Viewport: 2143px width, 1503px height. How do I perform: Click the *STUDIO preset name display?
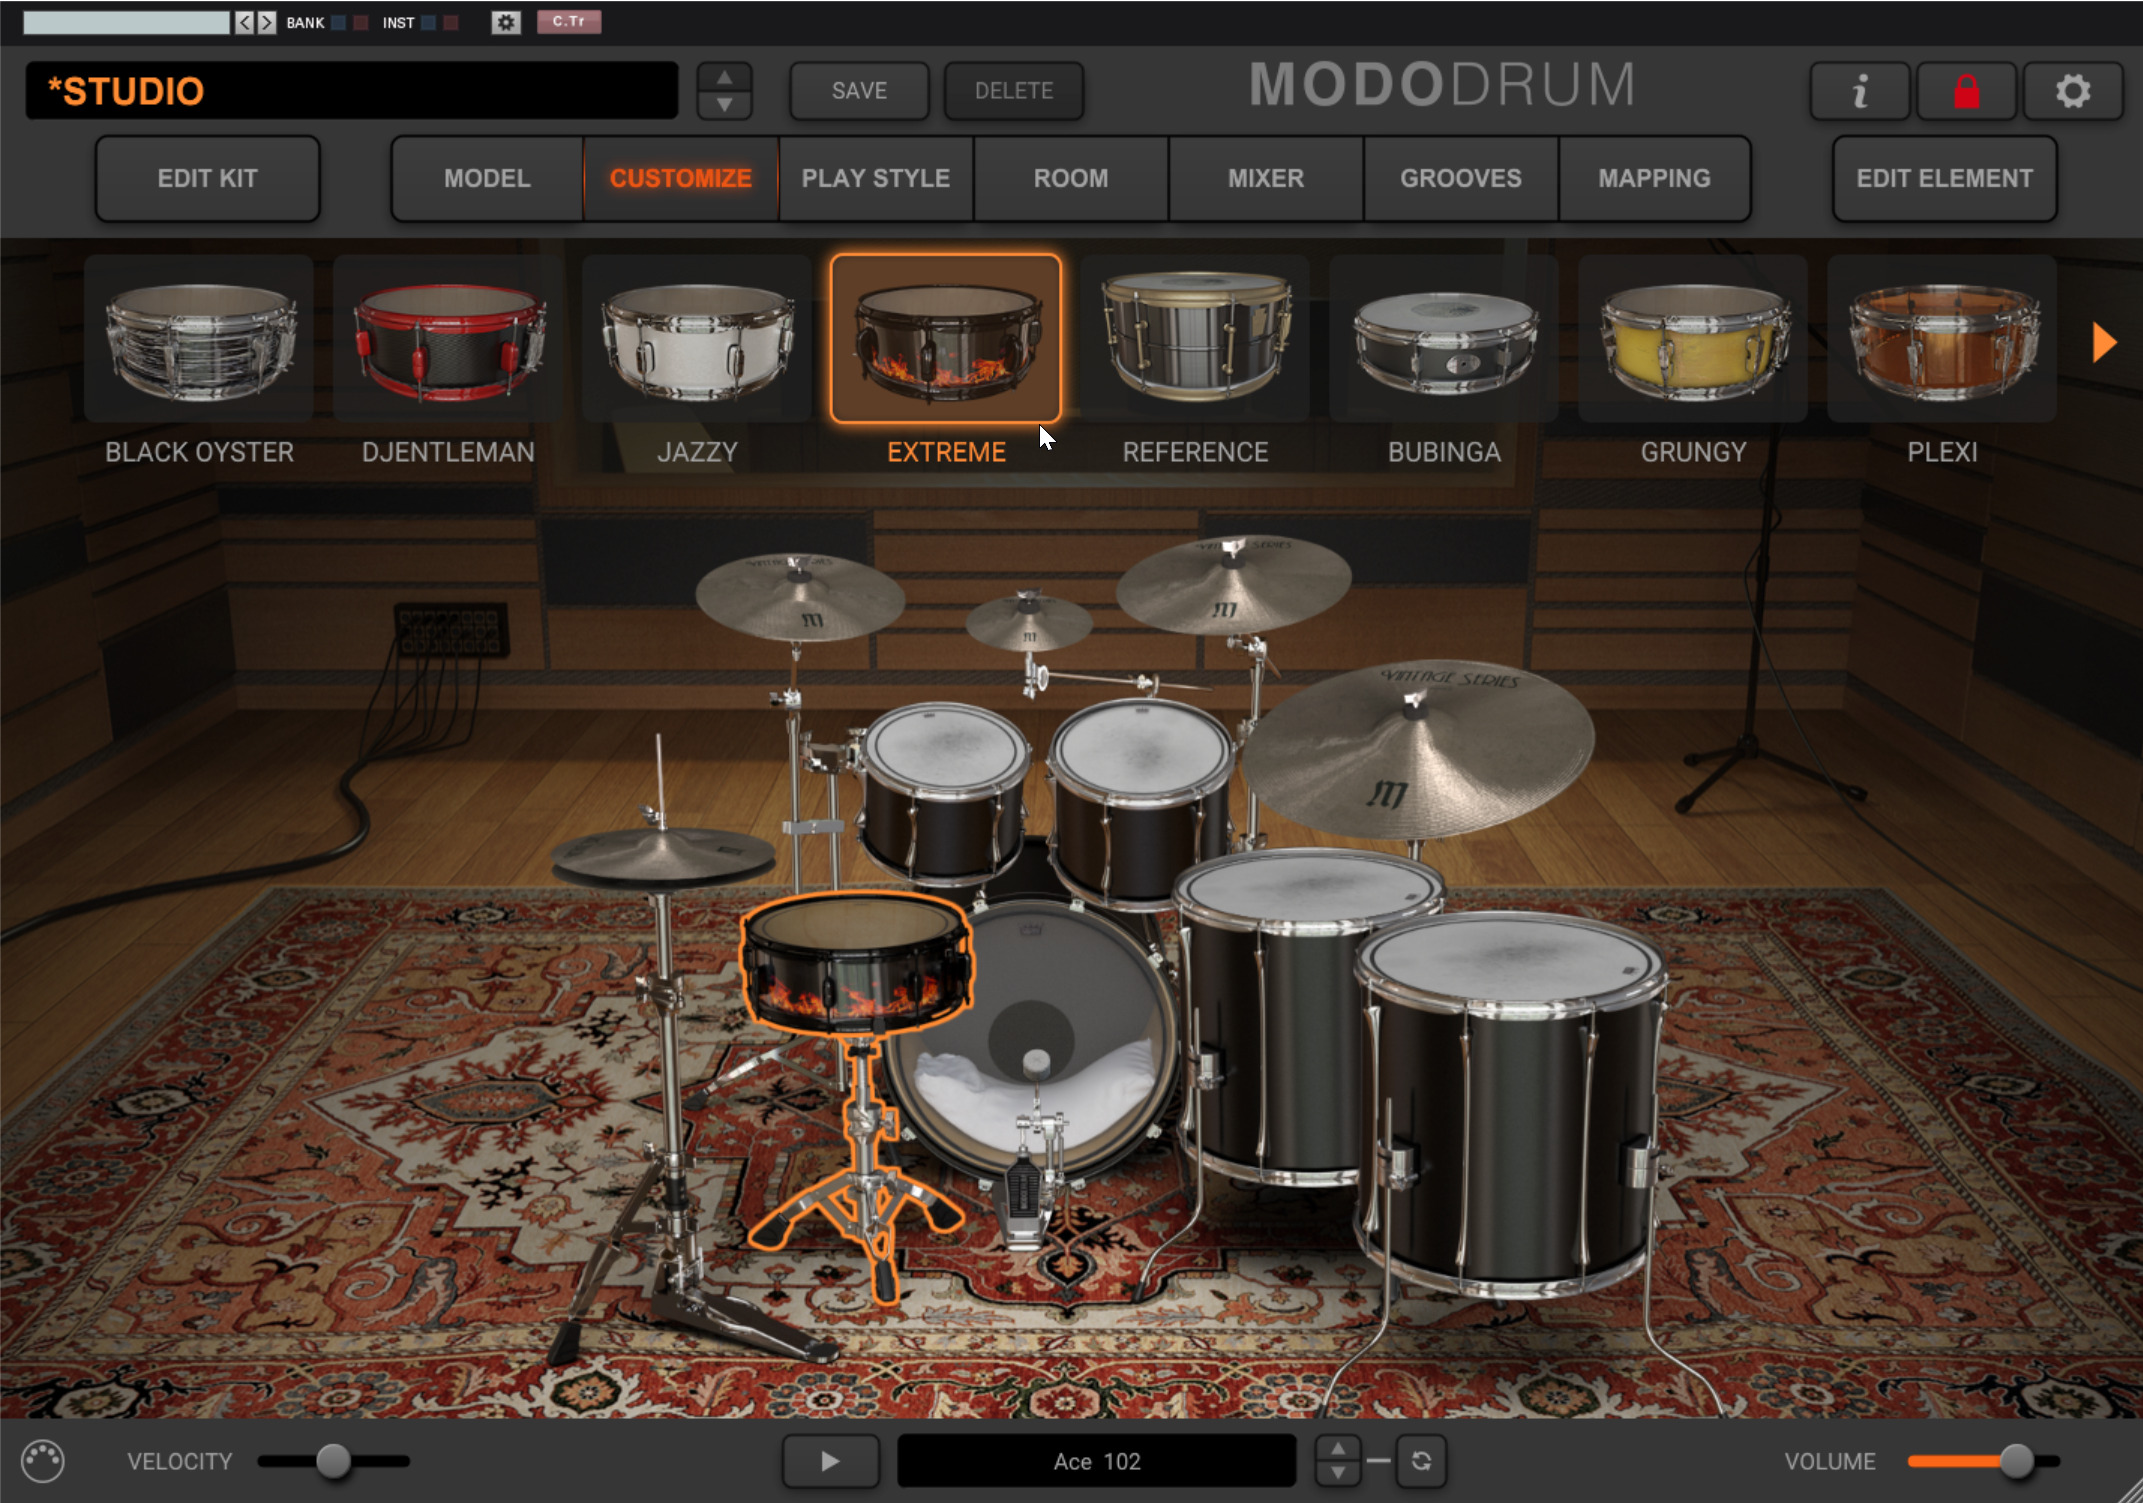pos(352,91)
